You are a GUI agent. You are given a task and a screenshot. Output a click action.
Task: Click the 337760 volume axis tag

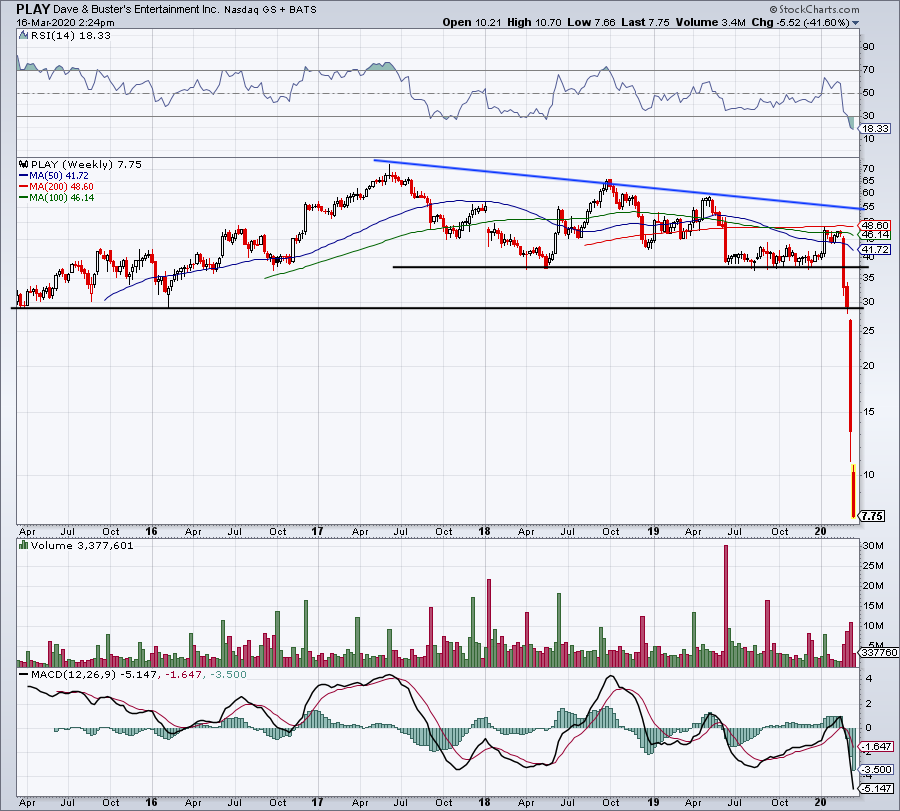click(x=879, y=652)
